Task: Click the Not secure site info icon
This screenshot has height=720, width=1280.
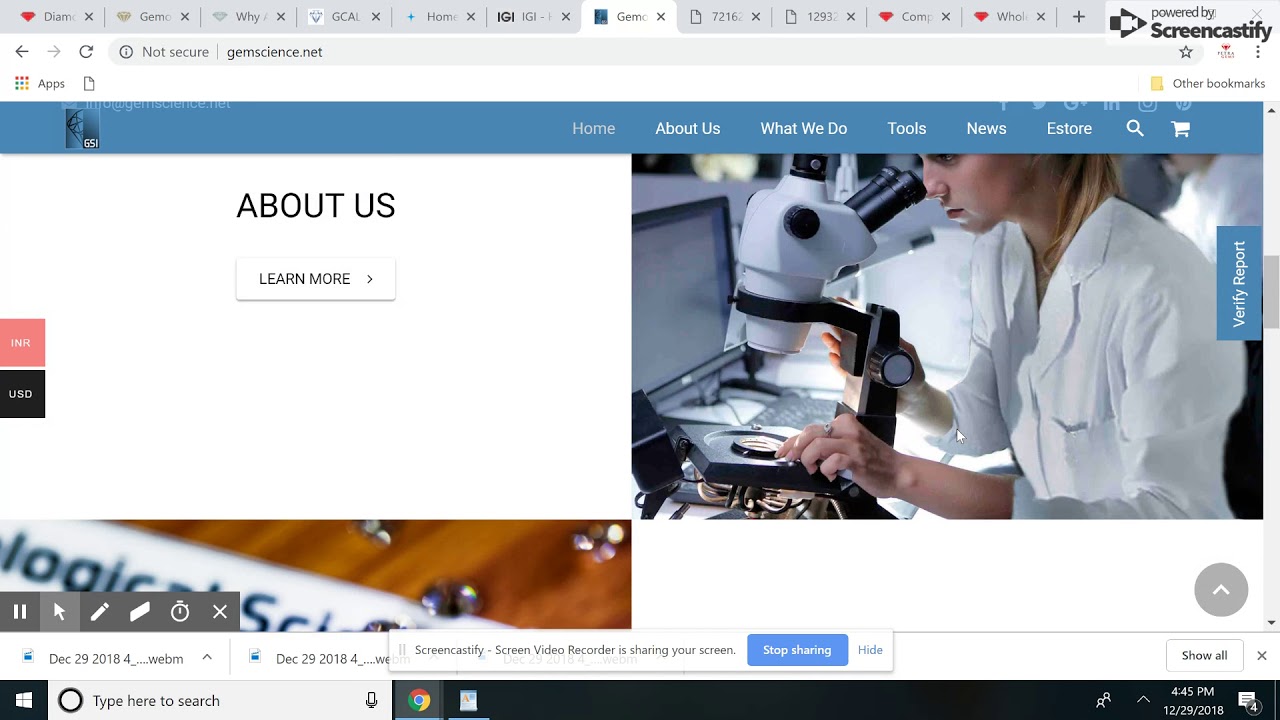Action: tap(126, 52)
